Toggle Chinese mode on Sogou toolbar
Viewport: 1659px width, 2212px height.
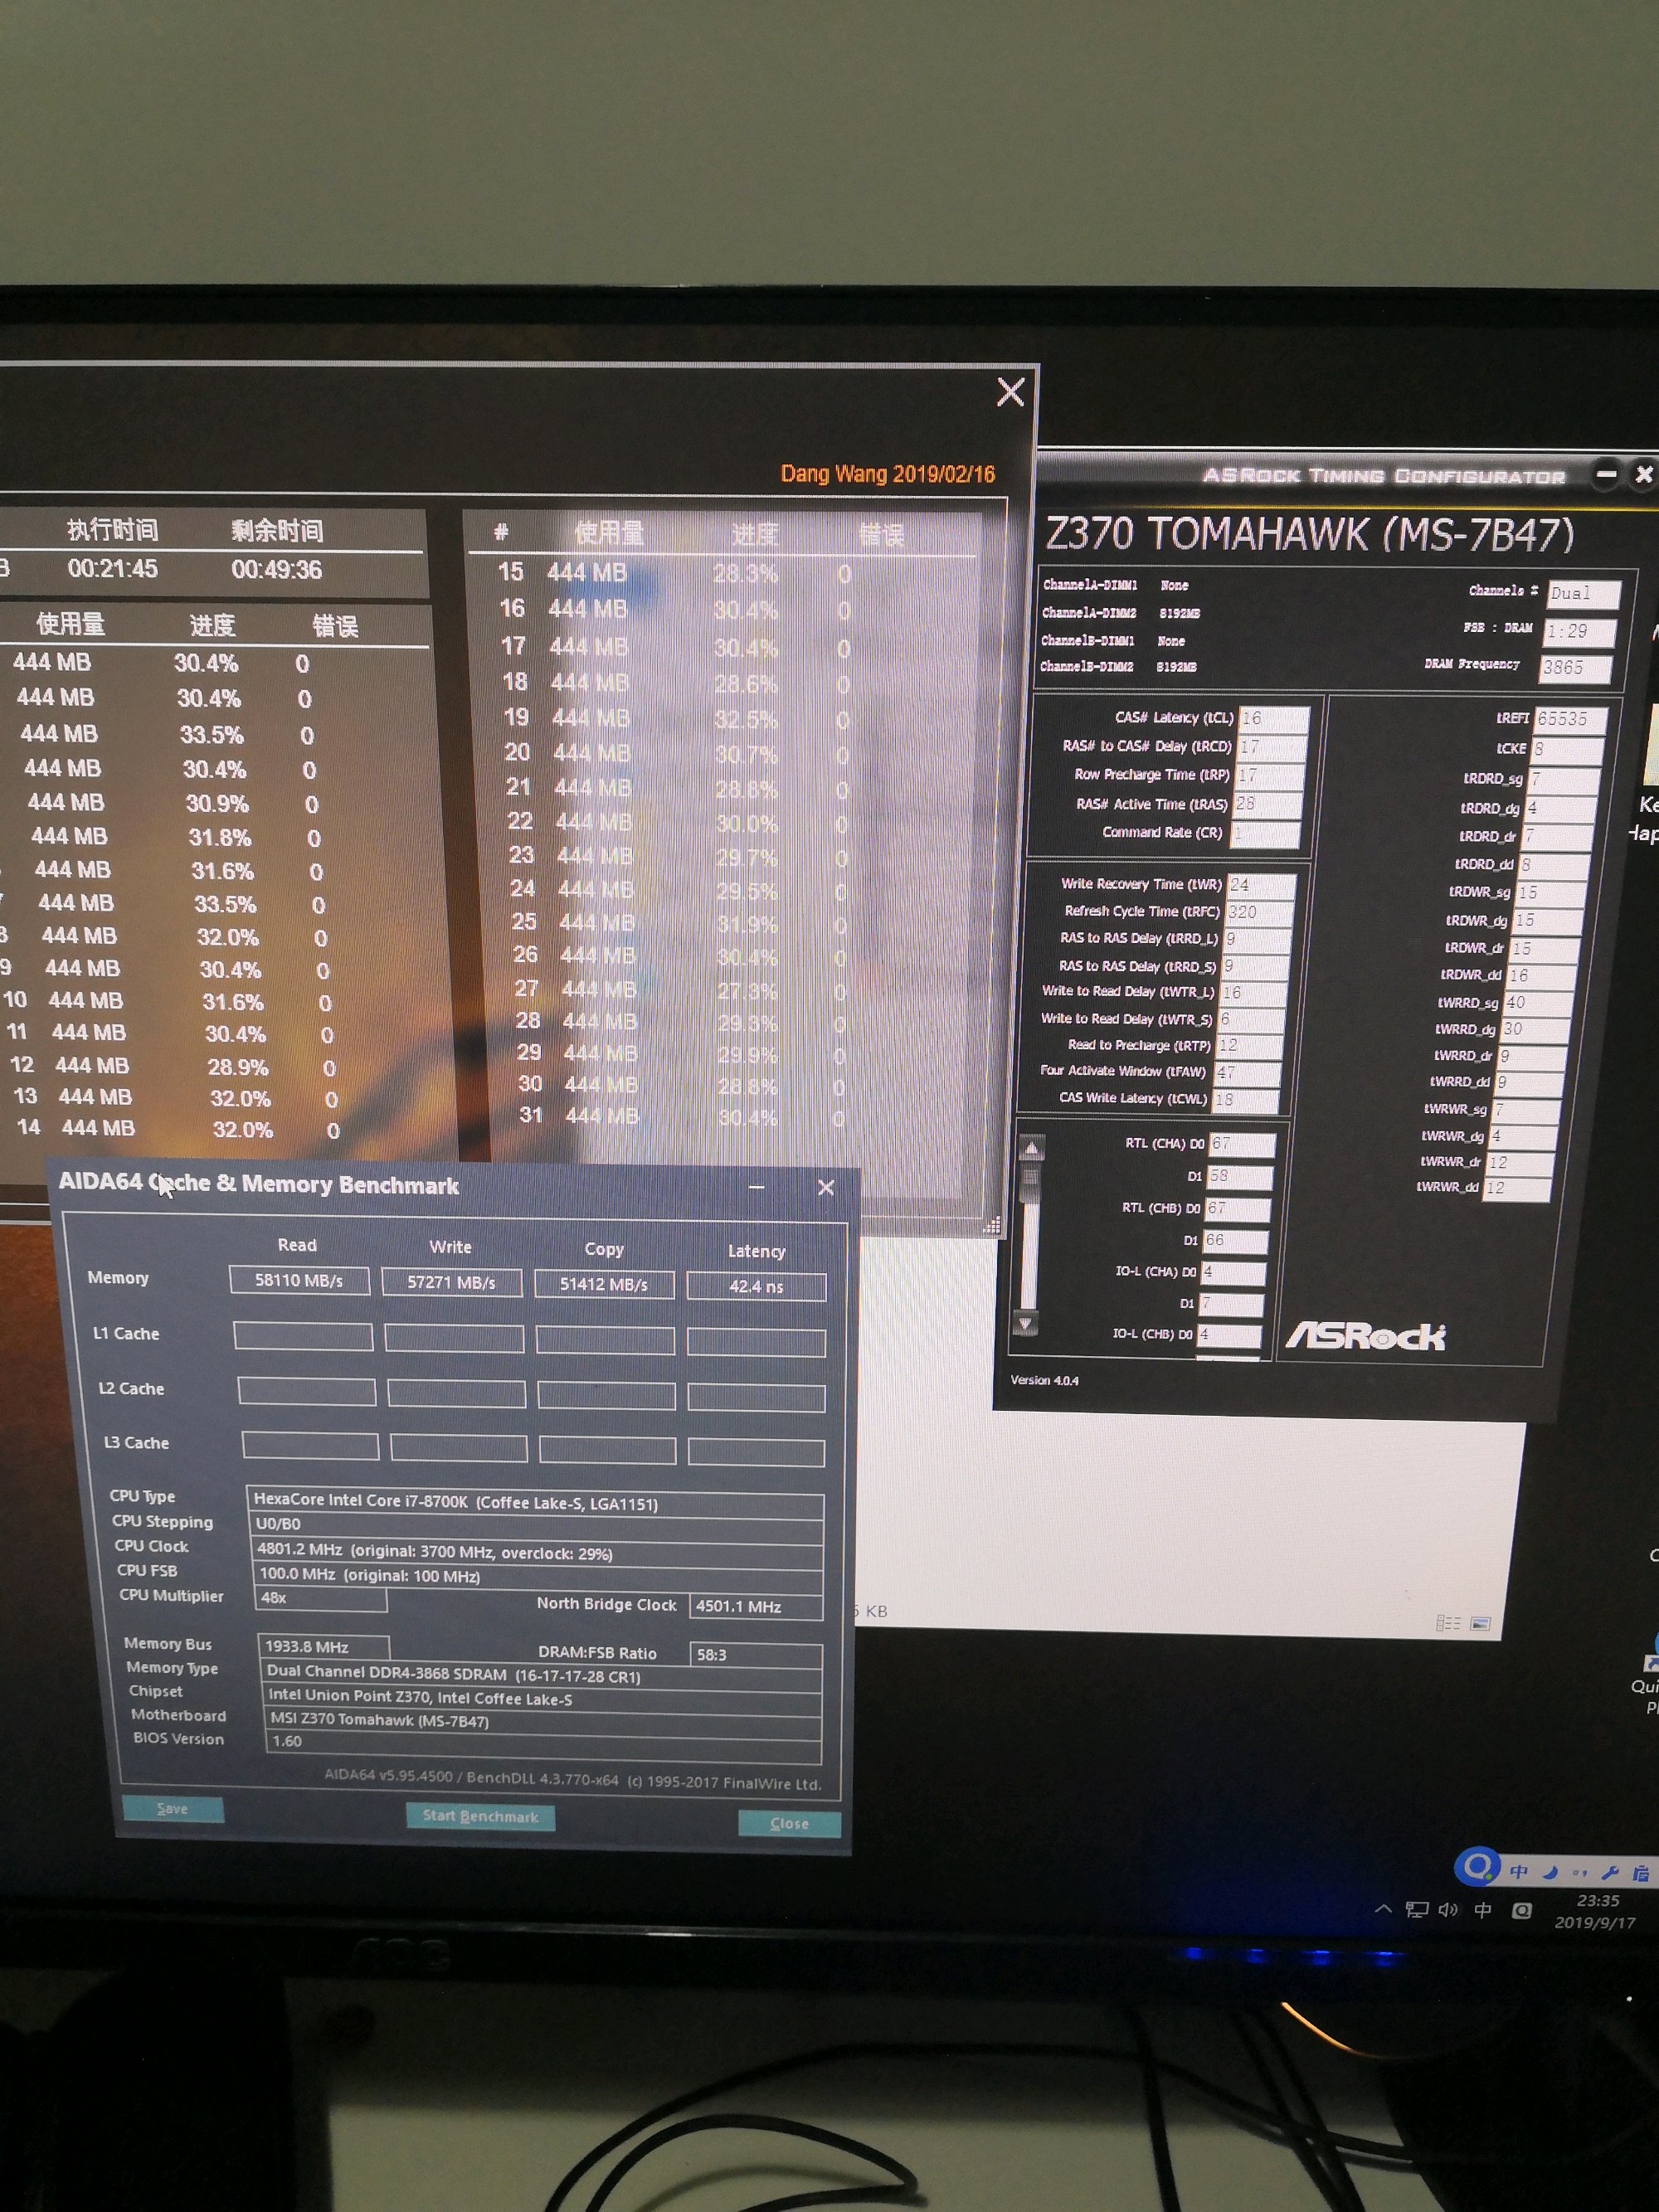tap(1519, 1871)
